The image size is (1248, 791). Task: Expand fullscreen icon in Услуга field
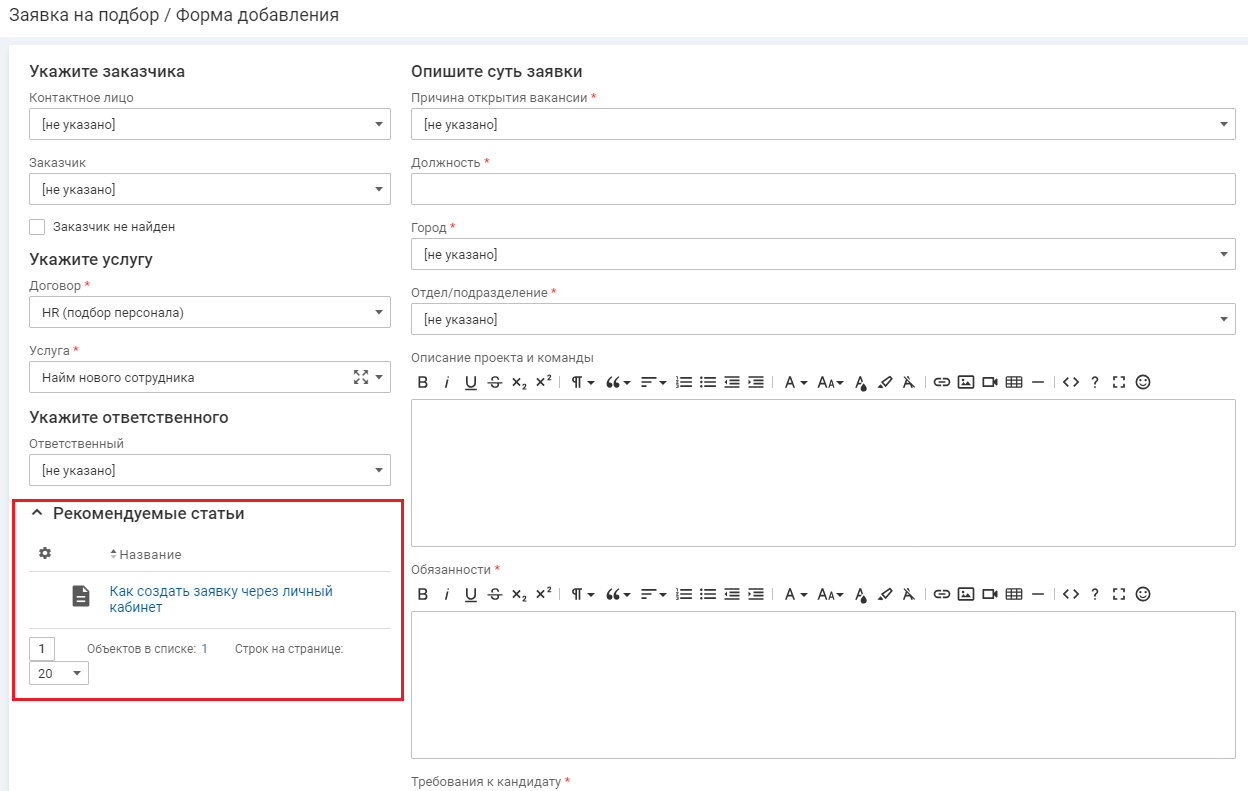click(x=361, y=377)
